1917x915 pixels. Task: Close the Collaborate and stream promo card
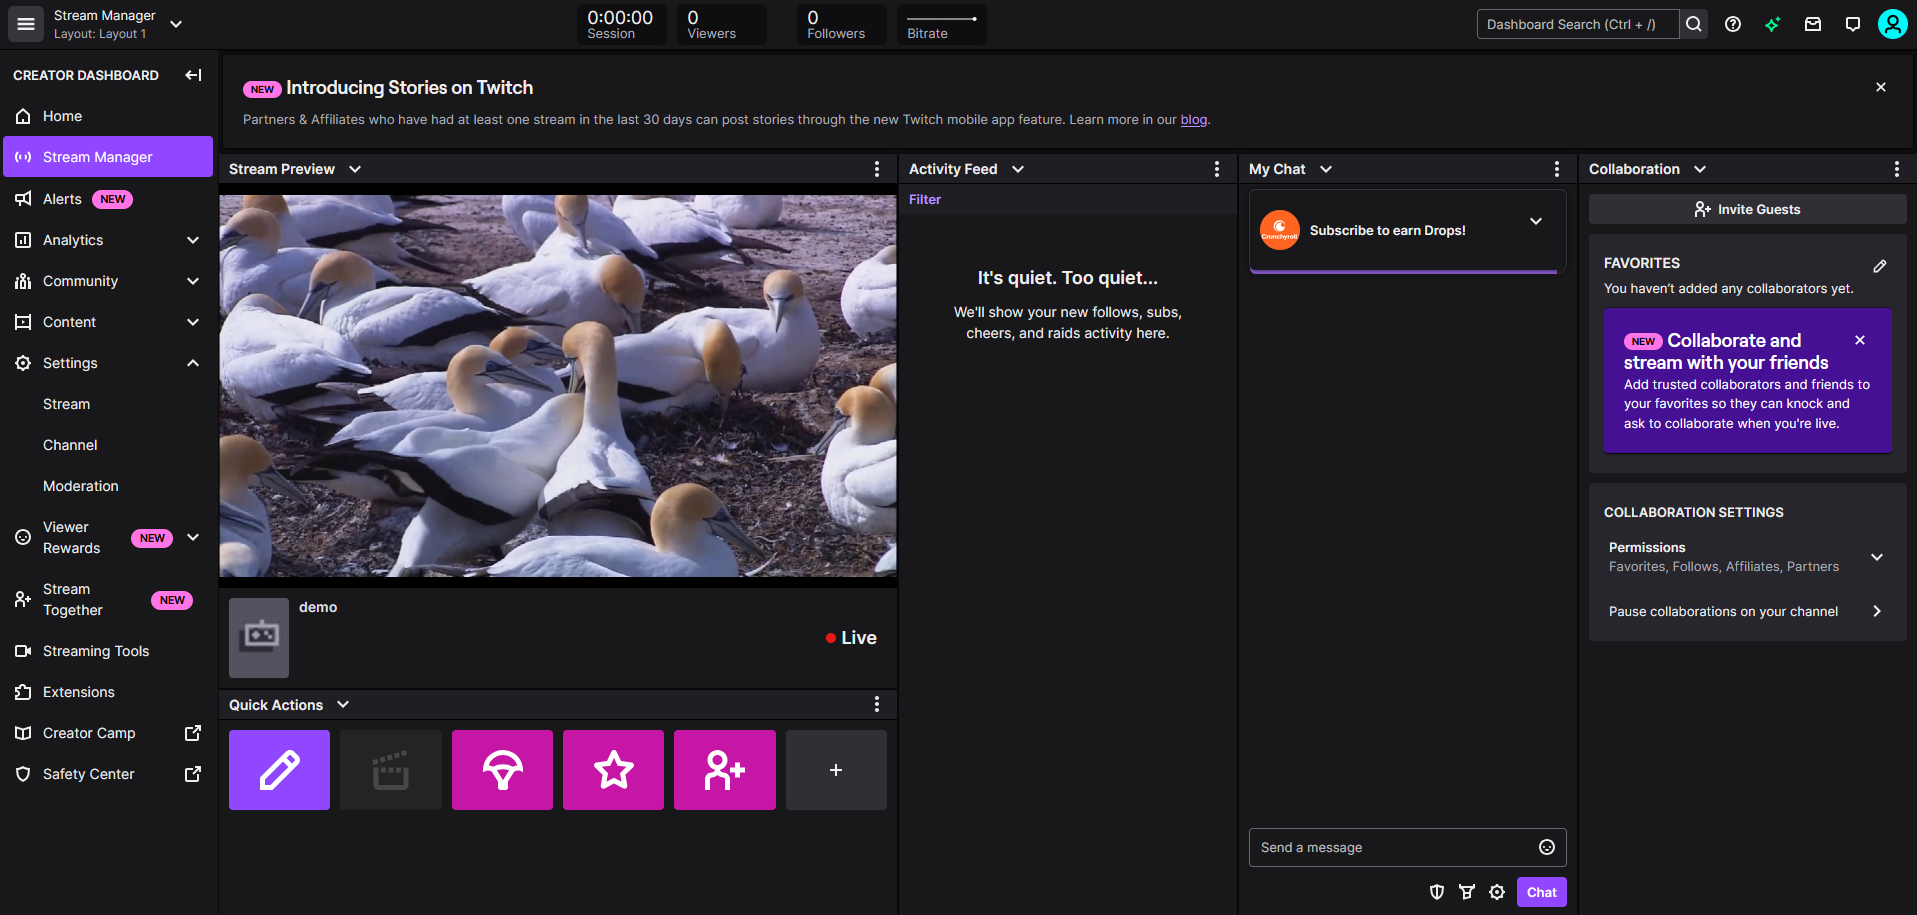coord(1860,340)
